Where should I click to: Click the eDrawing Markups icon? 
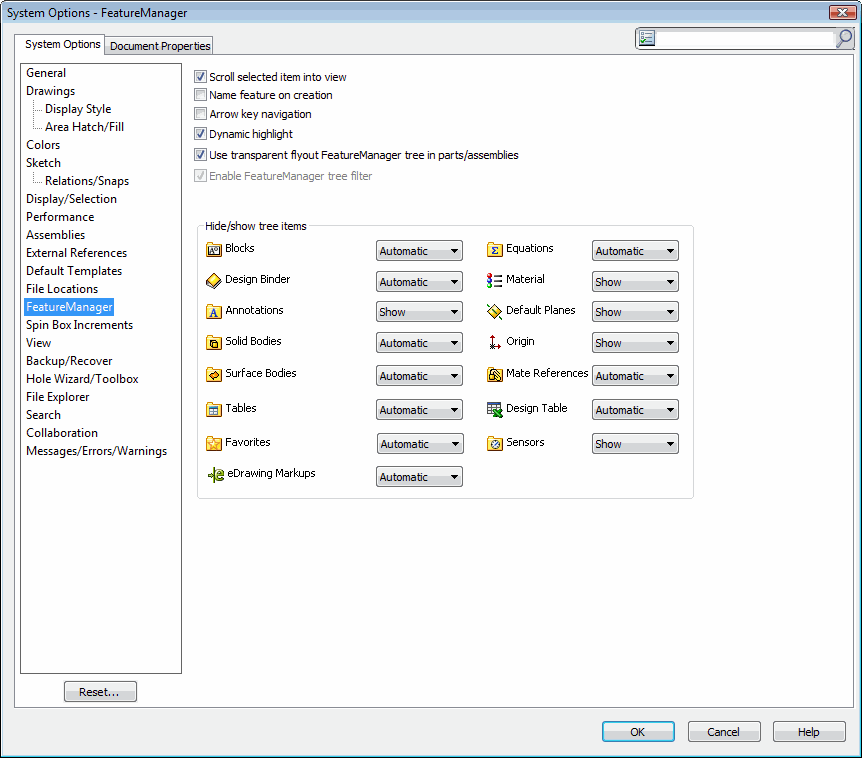pyautogui.click(x=216, y=474)
